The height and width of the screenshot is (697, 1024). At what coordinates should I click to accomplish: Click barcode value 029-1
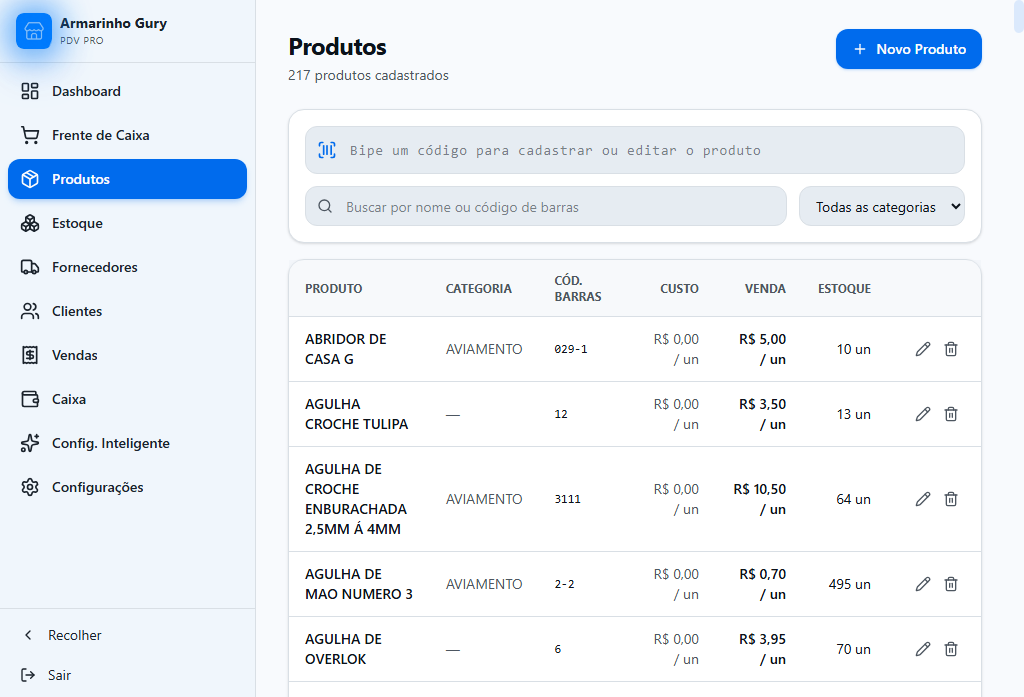tap(571, 349)
